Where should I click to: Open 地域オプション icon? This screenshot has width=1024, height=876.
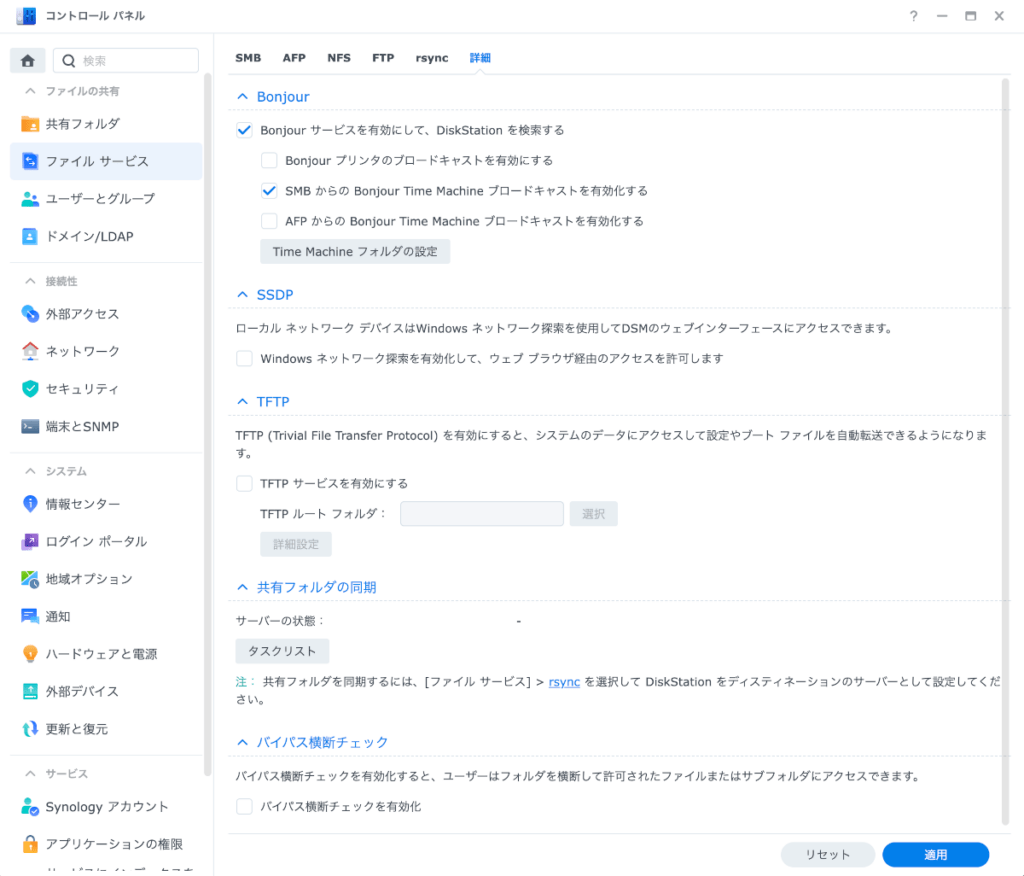coord(30,579)
